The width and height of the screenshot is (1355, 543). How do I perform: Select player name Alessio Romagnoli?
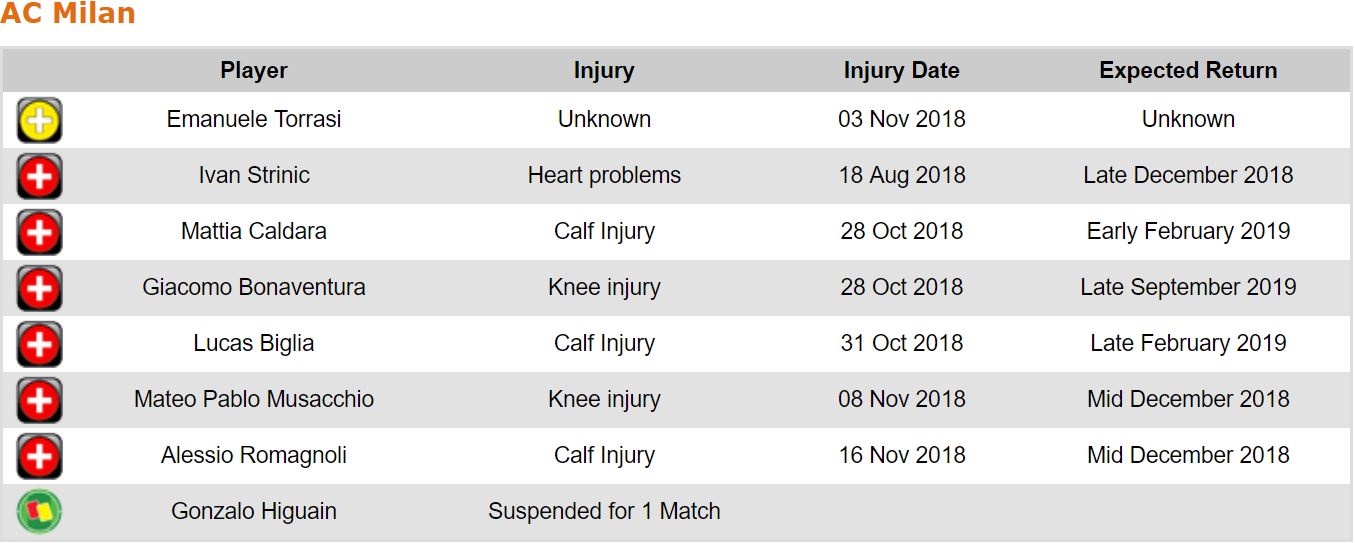click(x=254, y=455)
